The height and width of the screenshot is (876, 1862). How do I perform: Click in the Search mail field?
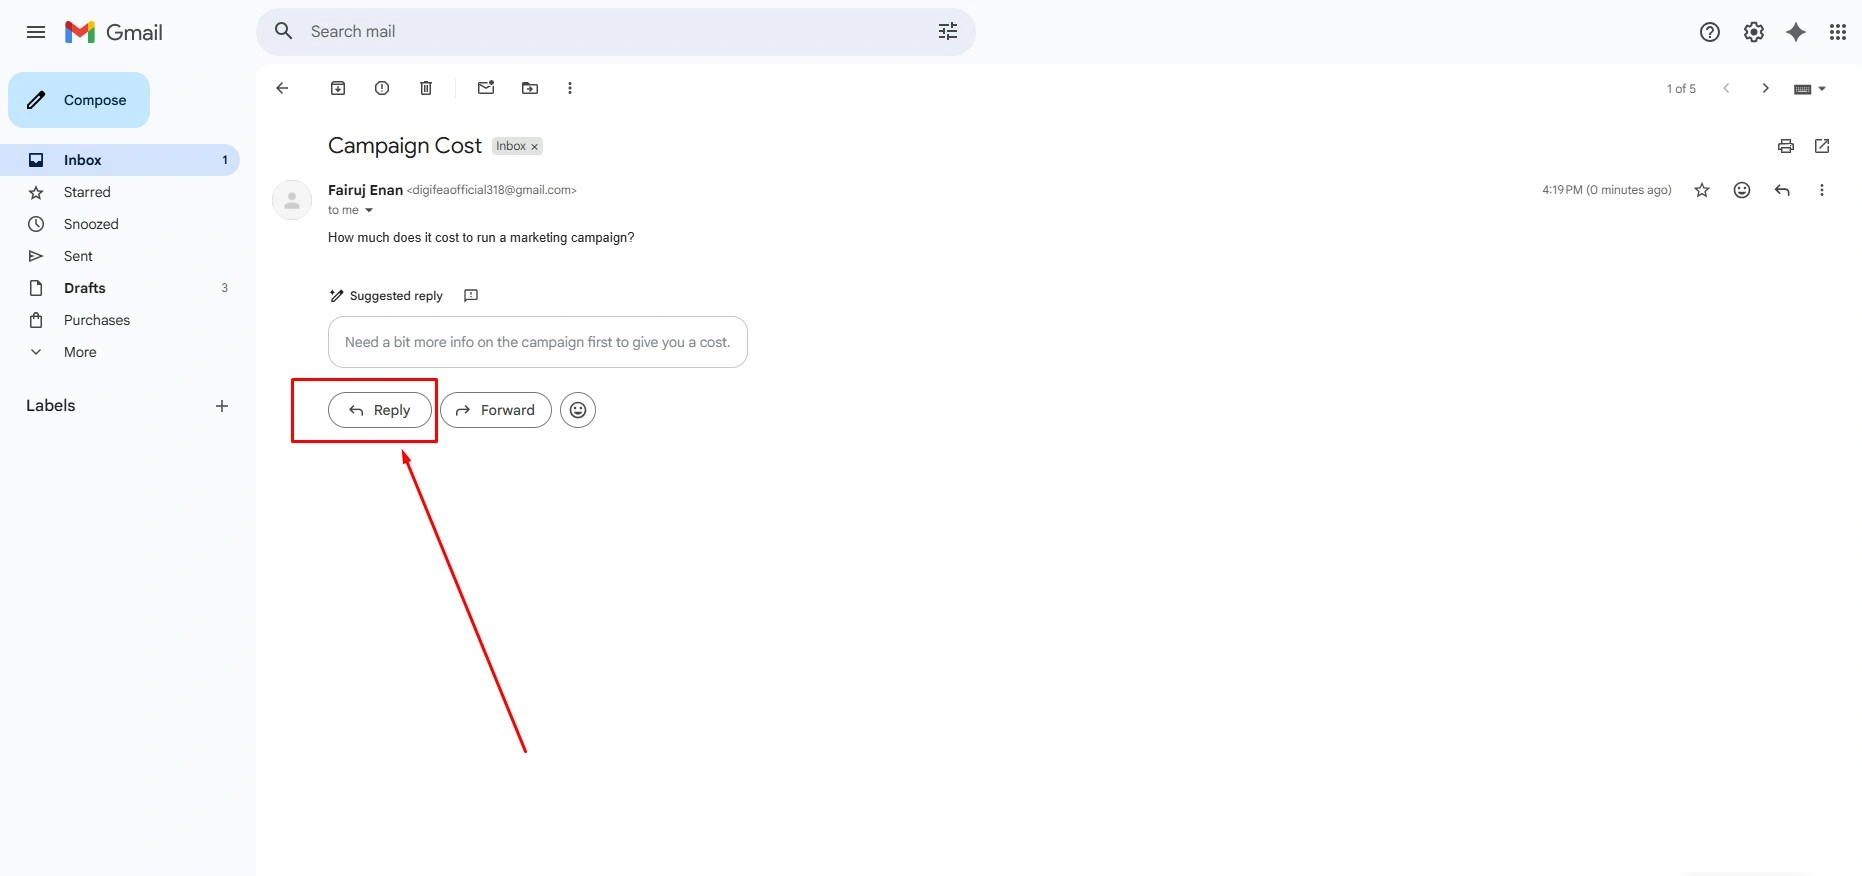tap(615, 31)
